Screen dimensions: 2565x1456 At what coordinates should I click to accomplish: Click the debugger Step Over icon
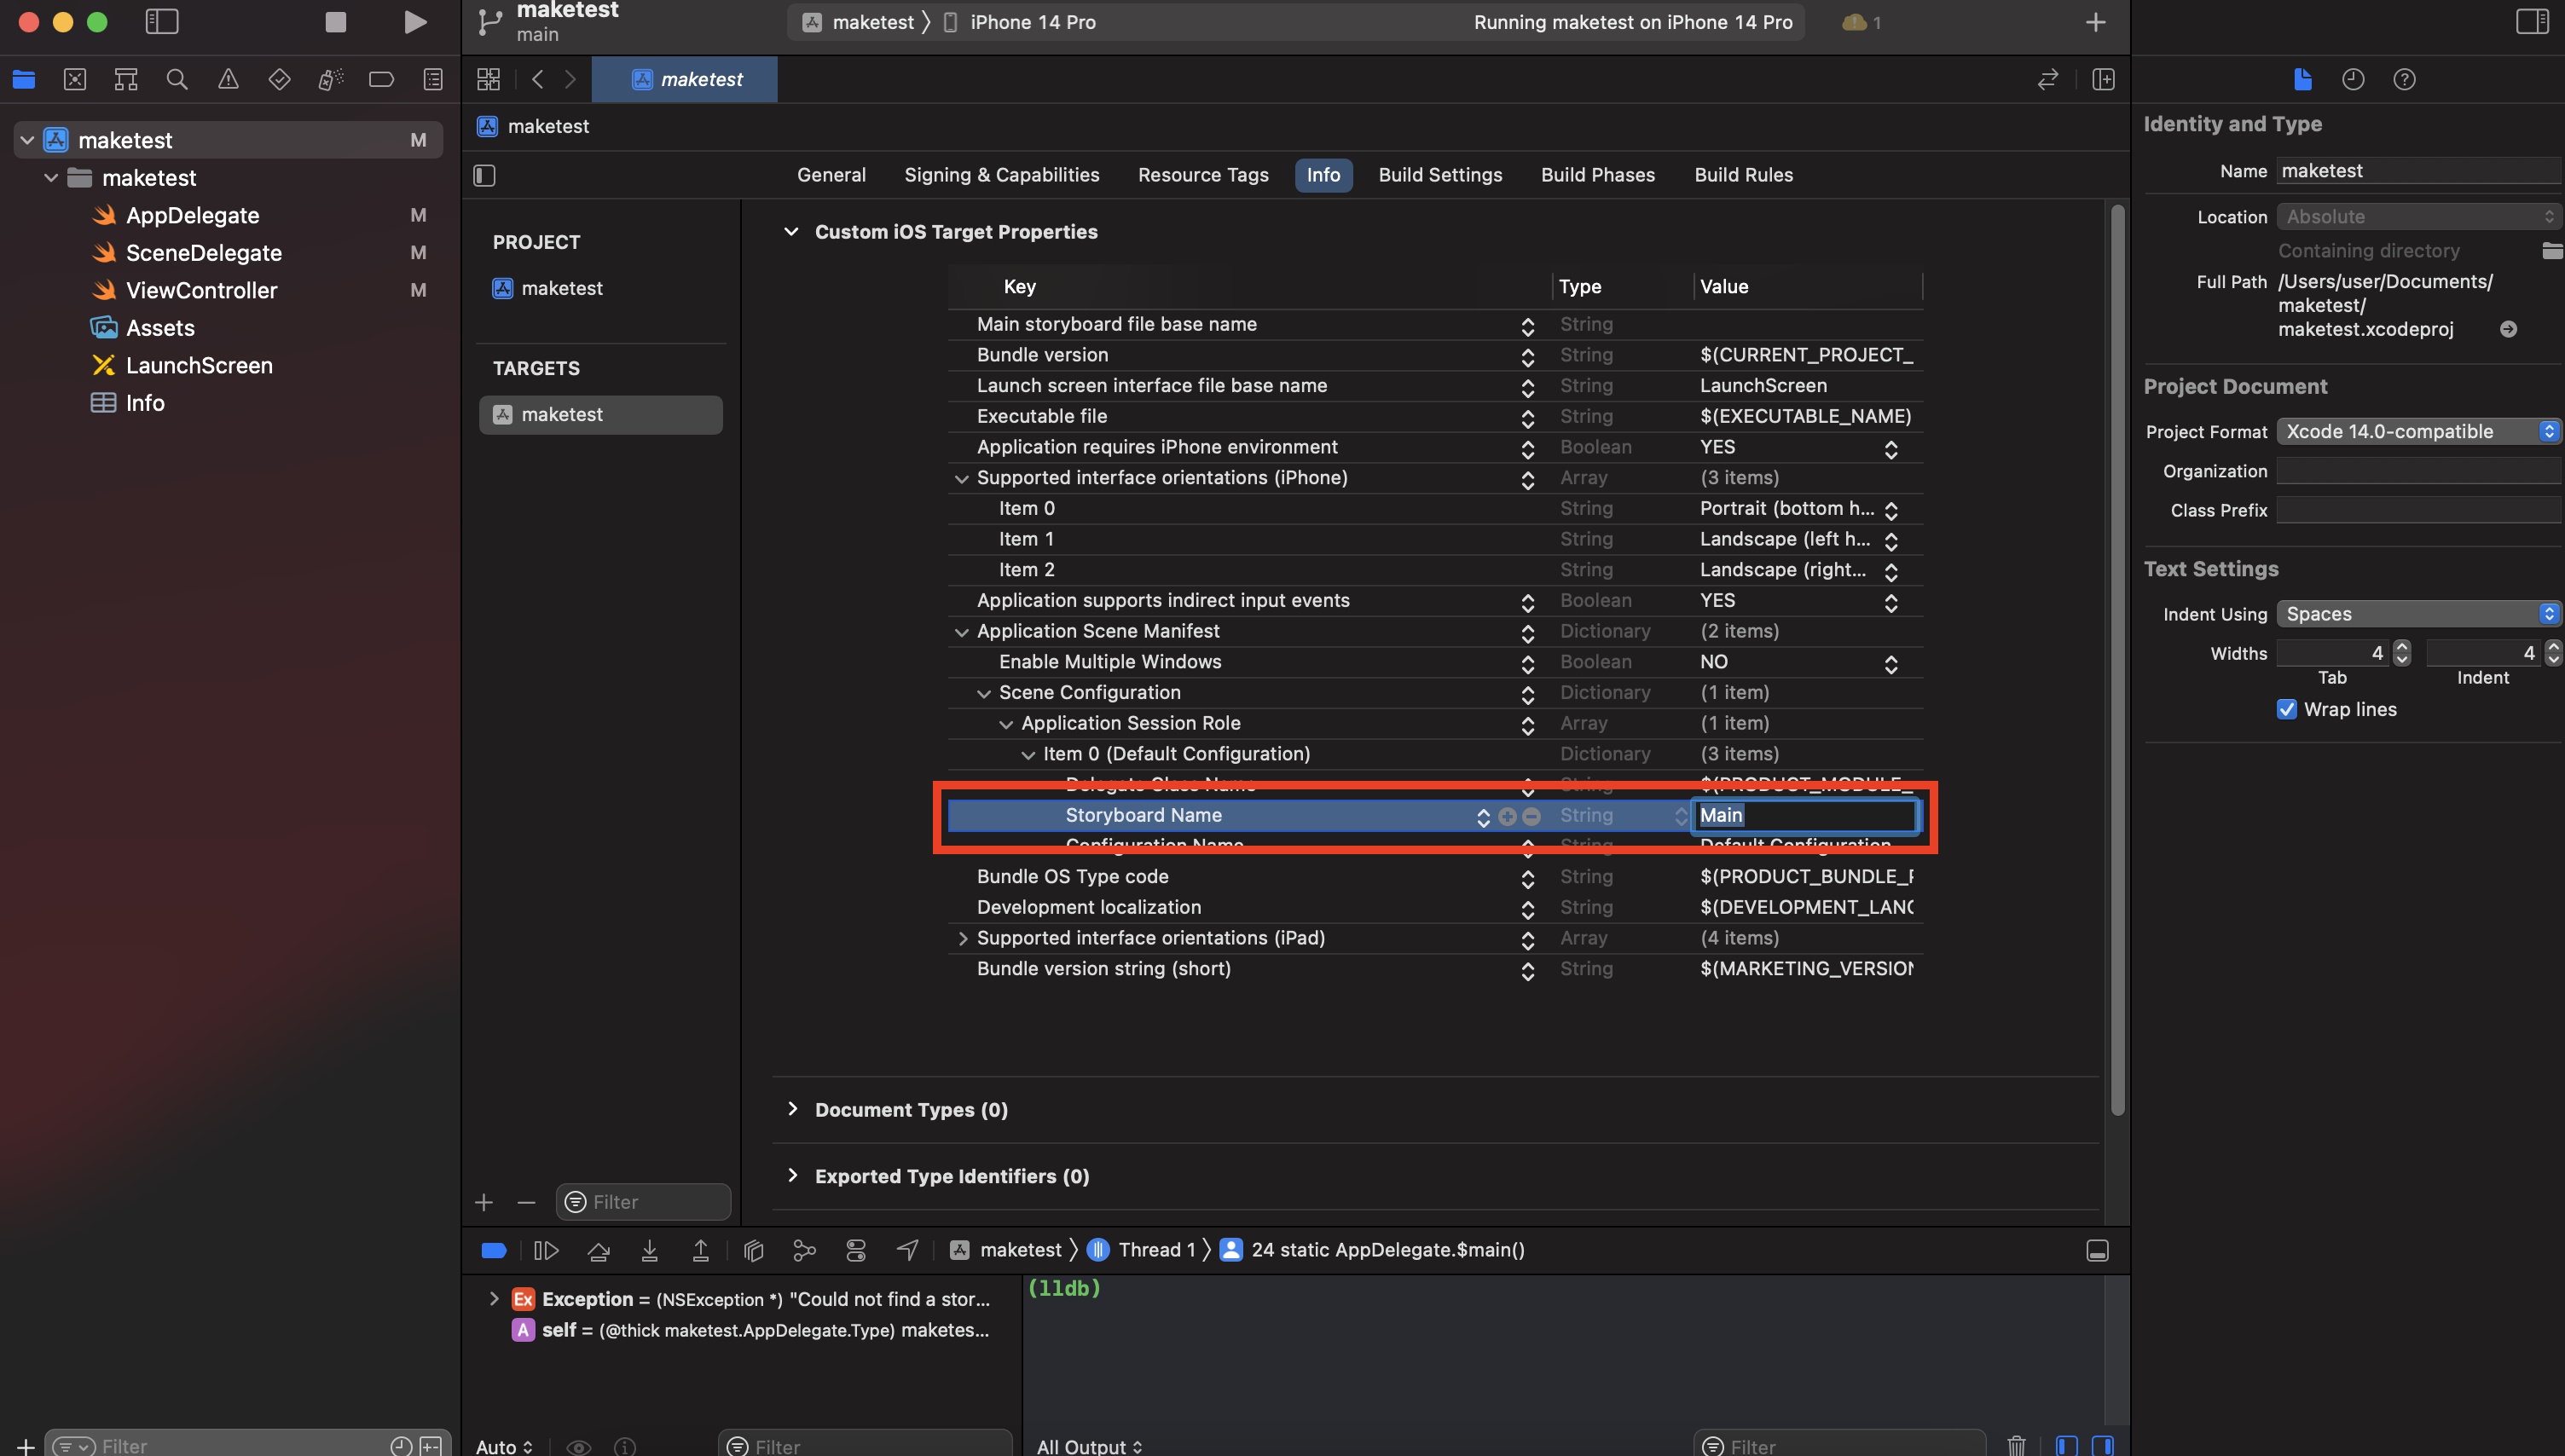(x=598, y=1250)
